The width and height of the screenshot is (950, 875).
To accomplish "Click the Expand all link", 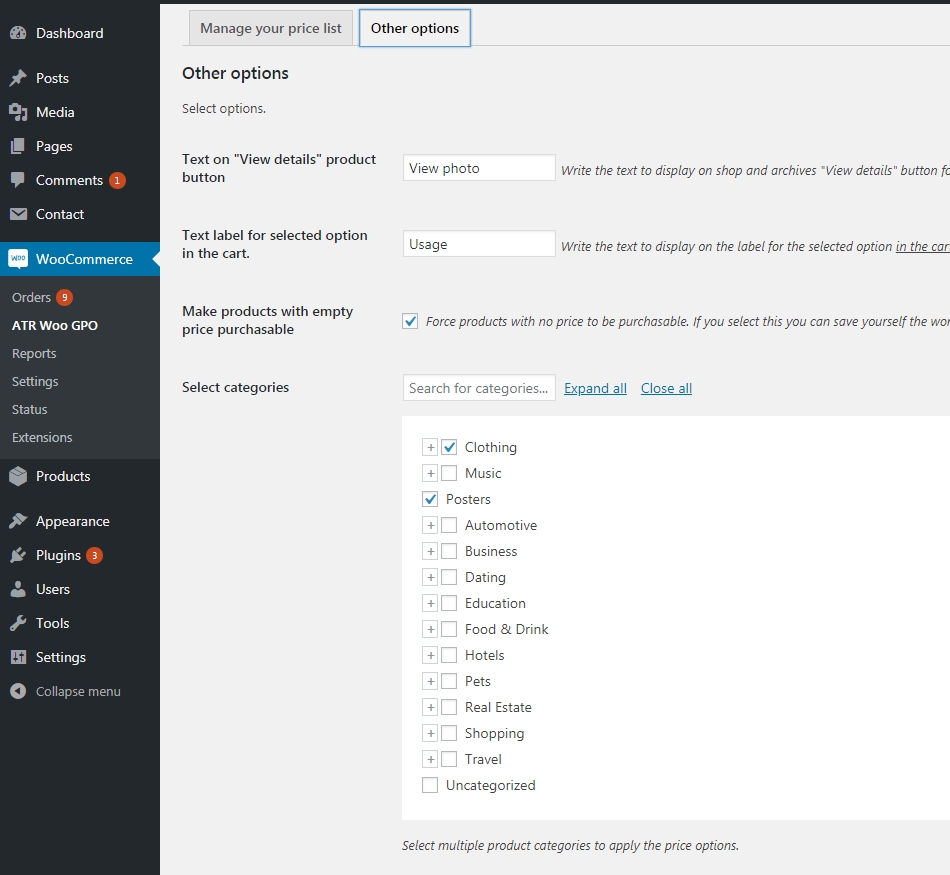I will (x=596, y=388).
